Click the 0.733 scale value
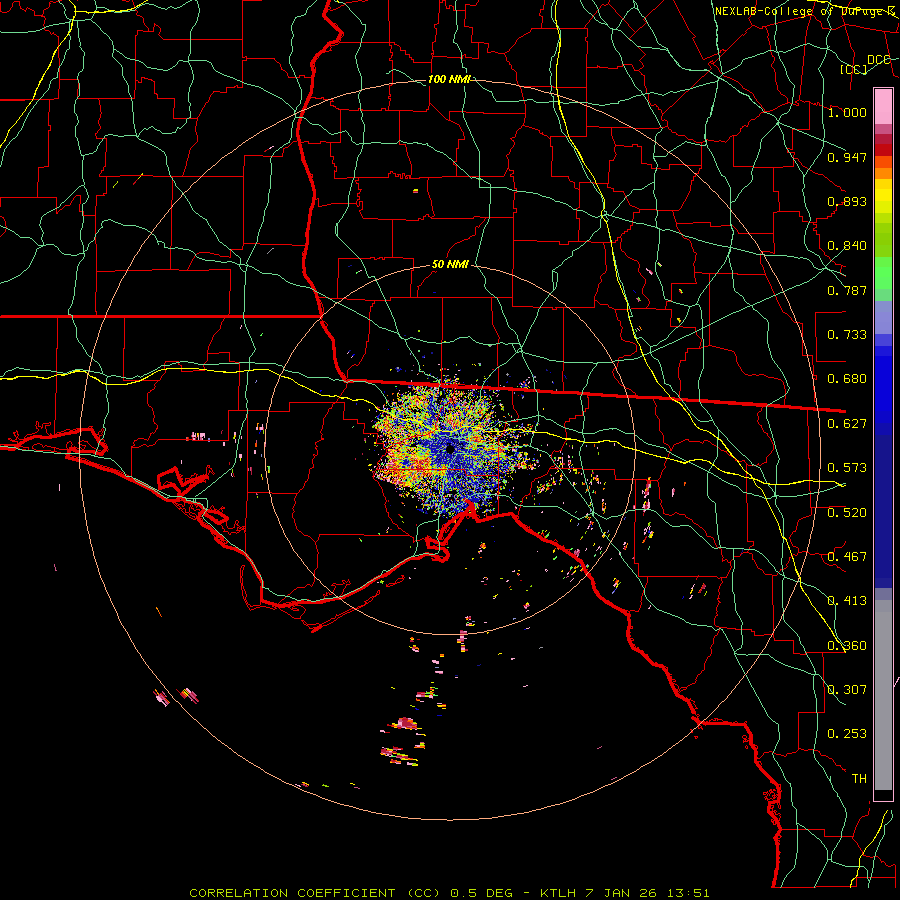 tap(847, 335)
